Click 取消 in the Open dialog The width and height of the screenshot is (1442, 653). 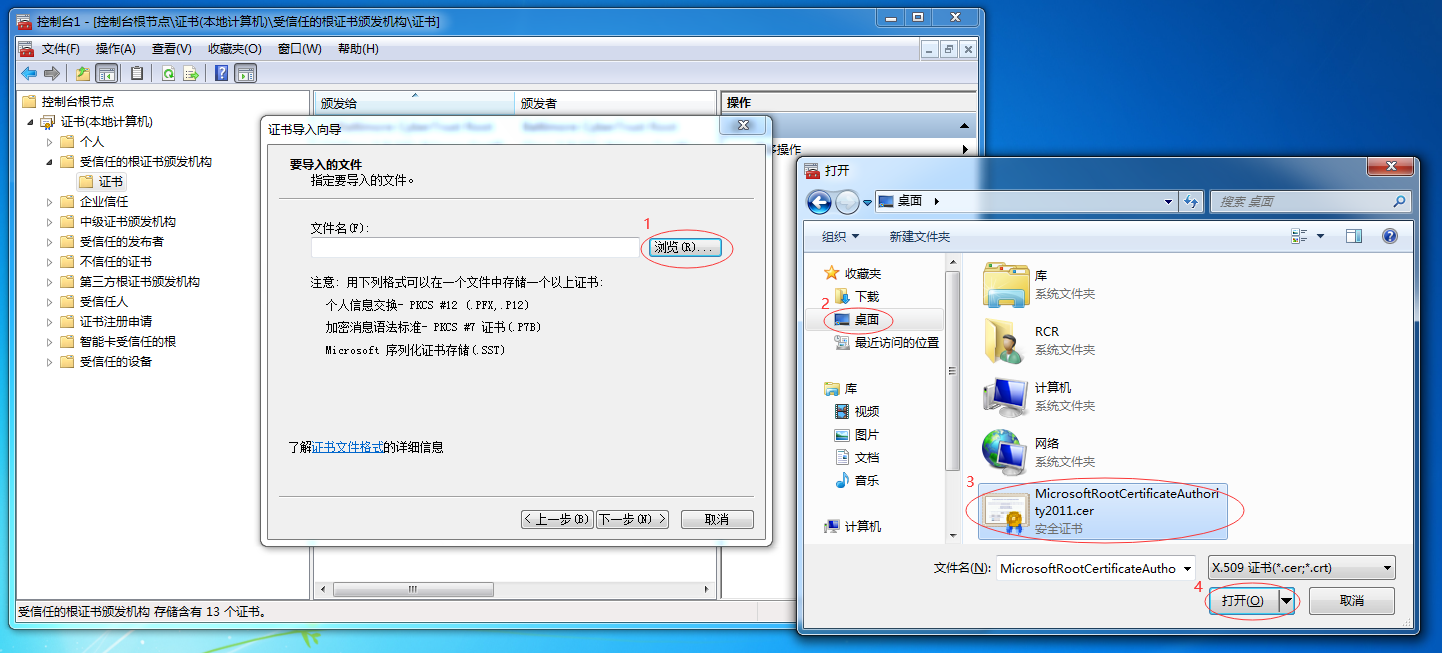coord(1352,601)
